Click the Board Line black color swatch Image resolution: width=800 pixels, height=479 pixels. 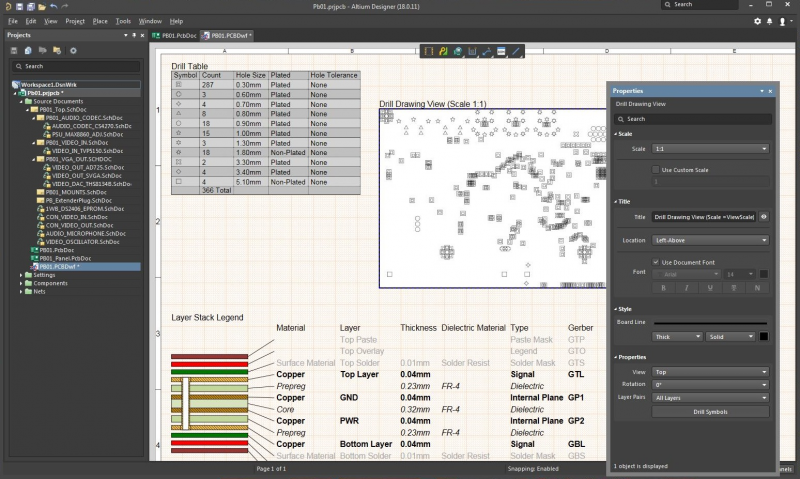point(762,336)
